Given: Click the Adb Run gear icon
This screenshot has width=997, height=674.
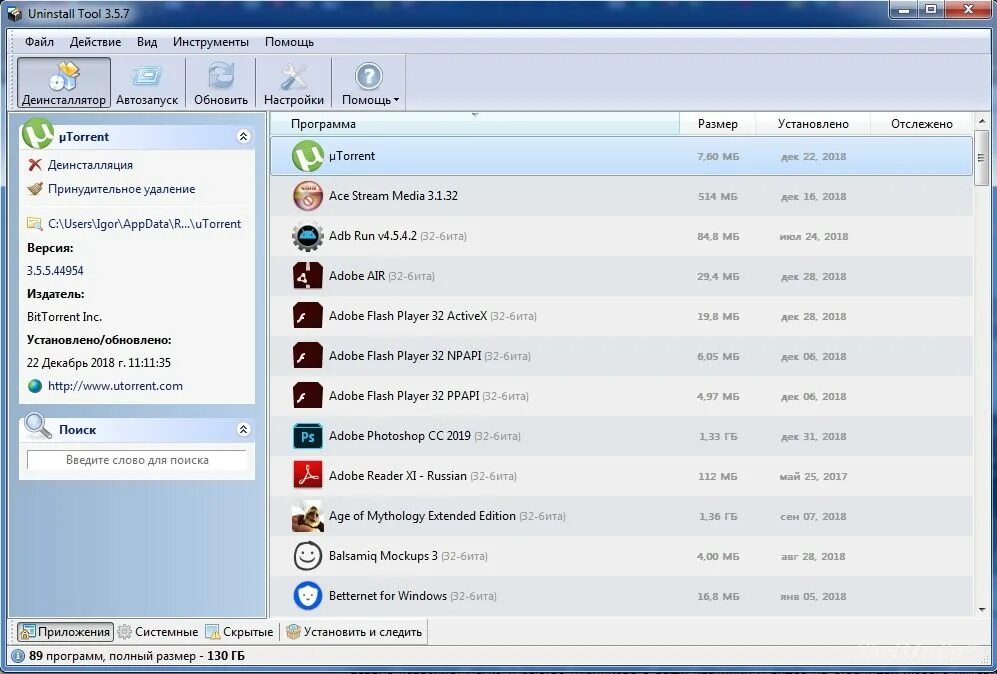Looking at the screenshot, I should point(308,236).
